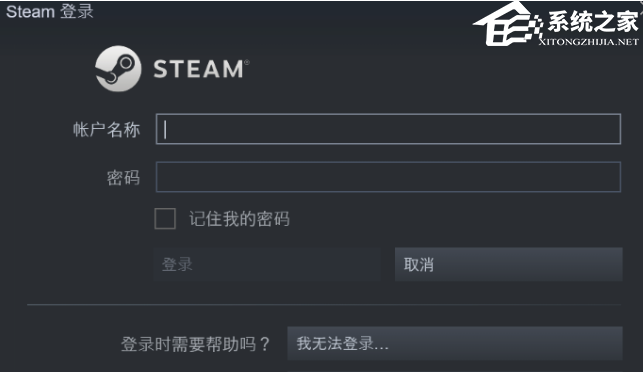Click the 记住我的密码 label text
The width and height of the screenshot is (643, 372).
pyautogui.click(x=239, y=219)
